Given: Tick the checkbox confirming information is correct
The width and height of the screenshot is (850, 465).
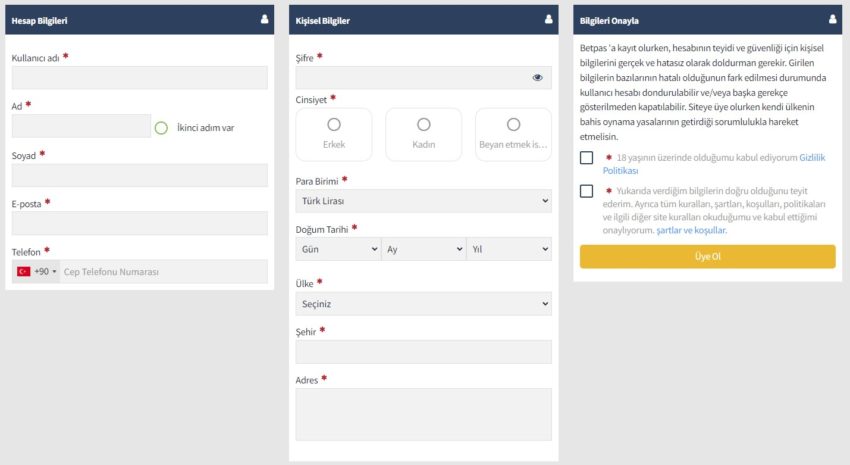Looking at the screenshot, I should [x=586, y=191].
